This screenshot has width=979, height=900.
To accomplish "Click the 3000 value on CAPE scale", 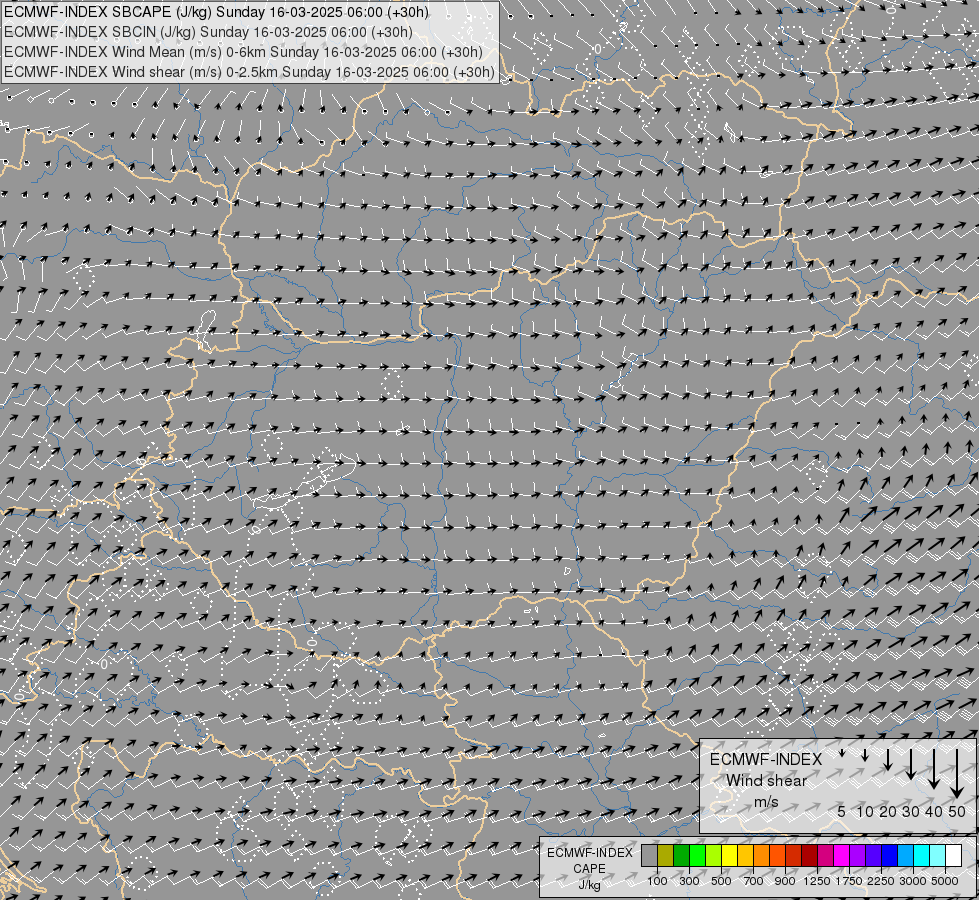I will tap(913, 881).
